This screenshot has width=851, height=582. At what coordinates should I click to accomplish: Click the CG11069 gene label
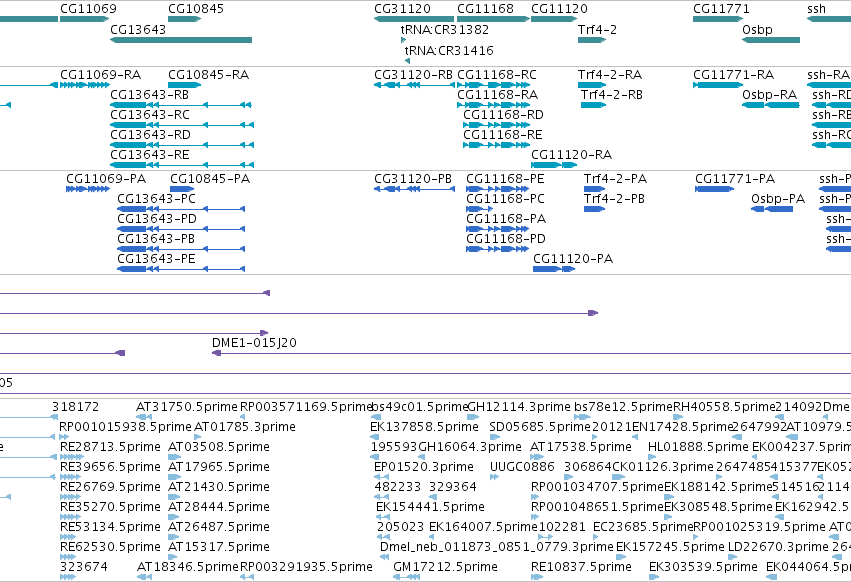pos(88,9)
